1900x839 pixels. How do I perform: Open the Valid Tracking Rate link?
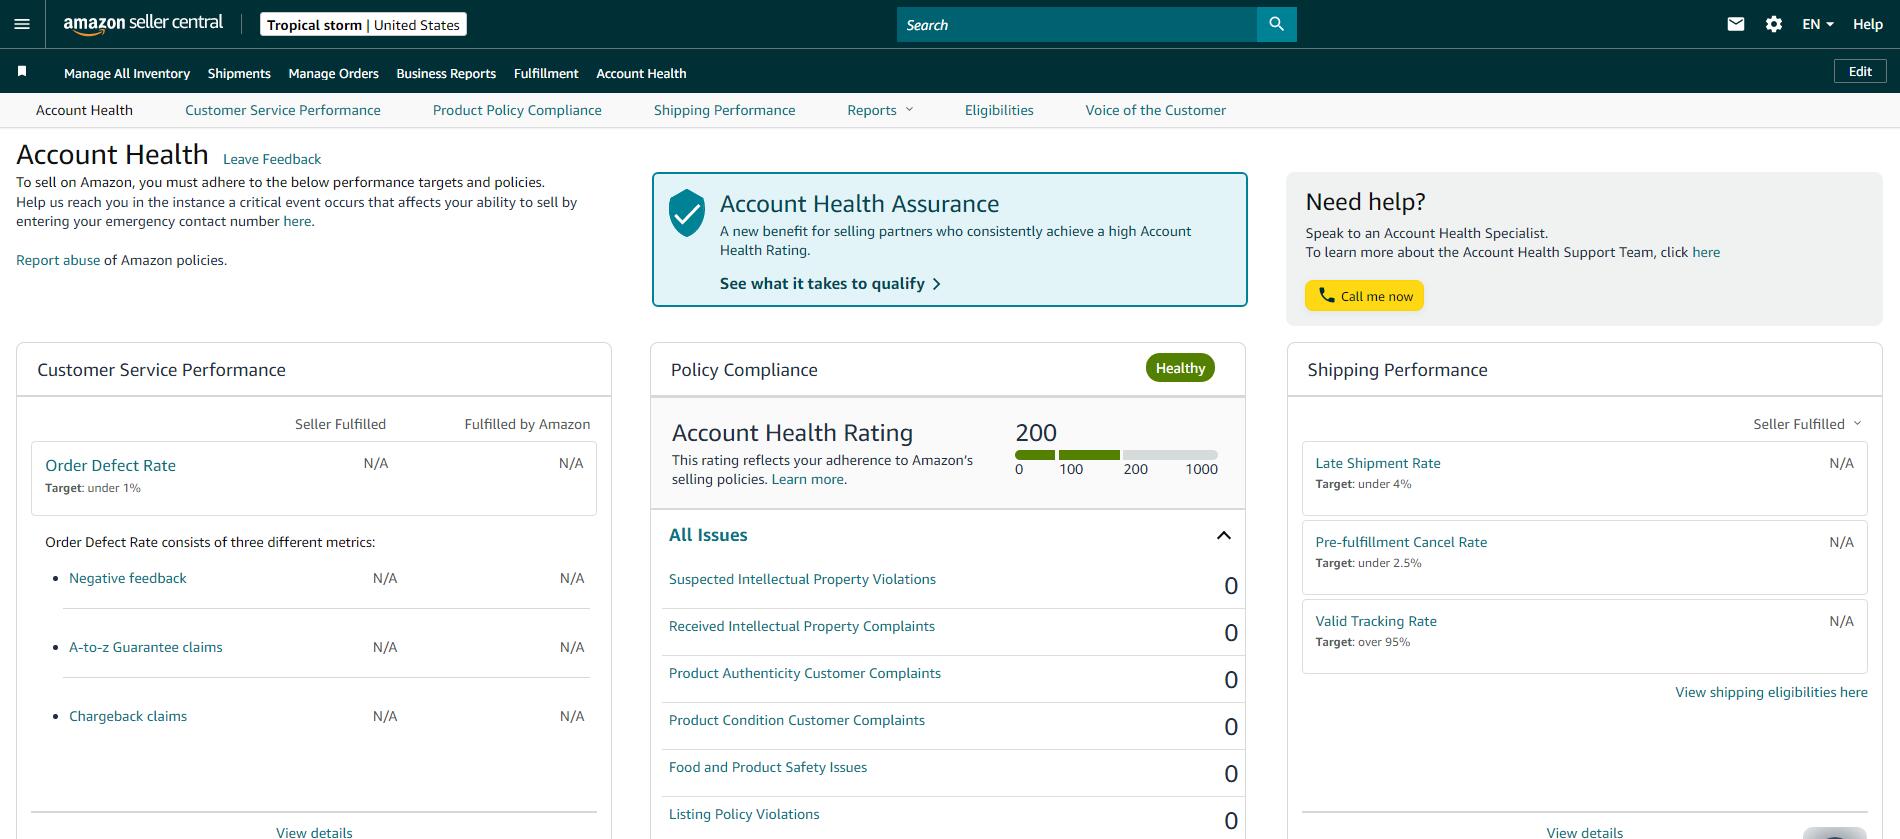coord(1376,621)
